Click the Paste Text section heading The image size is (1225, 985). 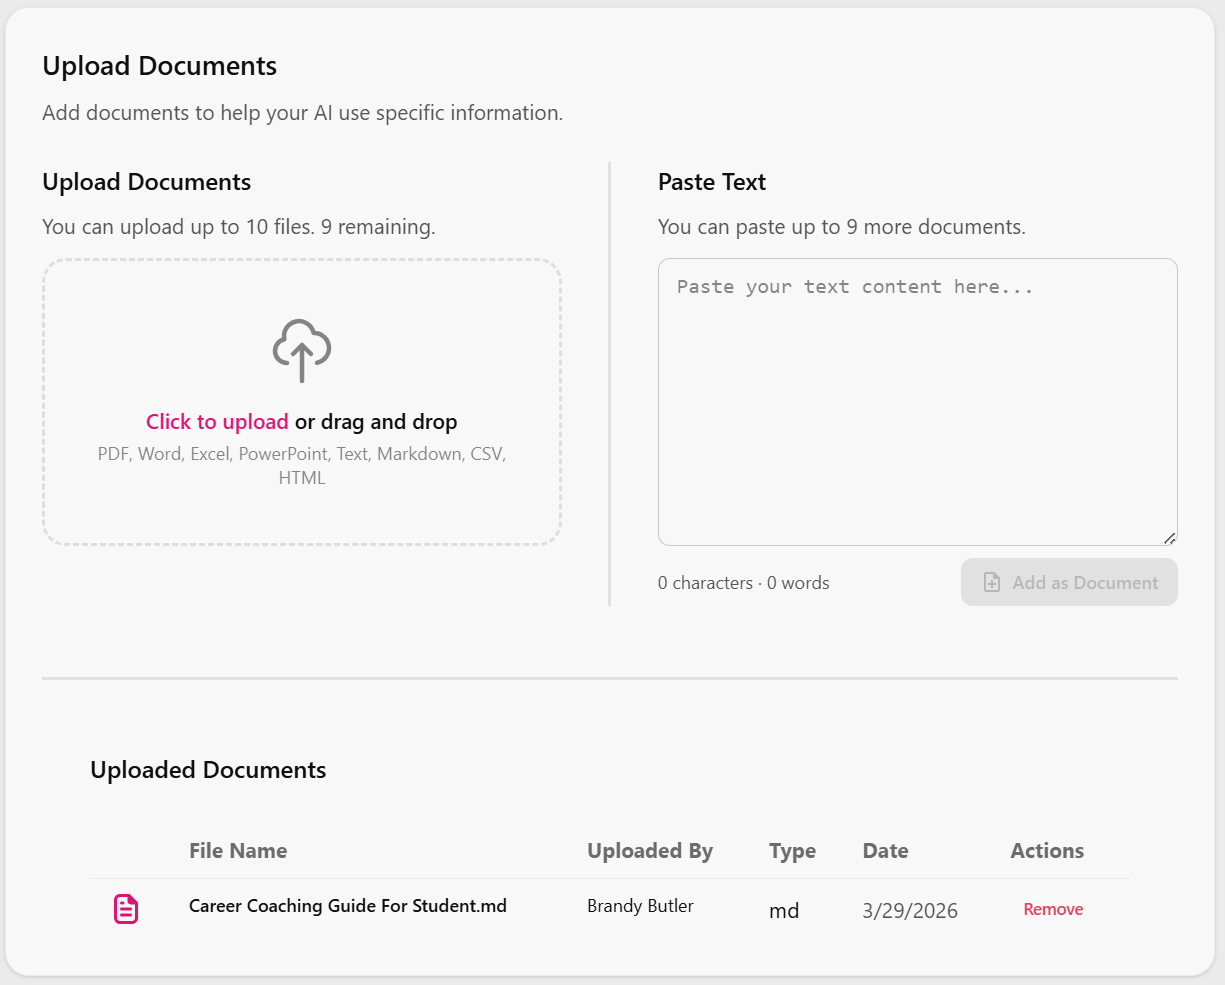pos(711,182)
